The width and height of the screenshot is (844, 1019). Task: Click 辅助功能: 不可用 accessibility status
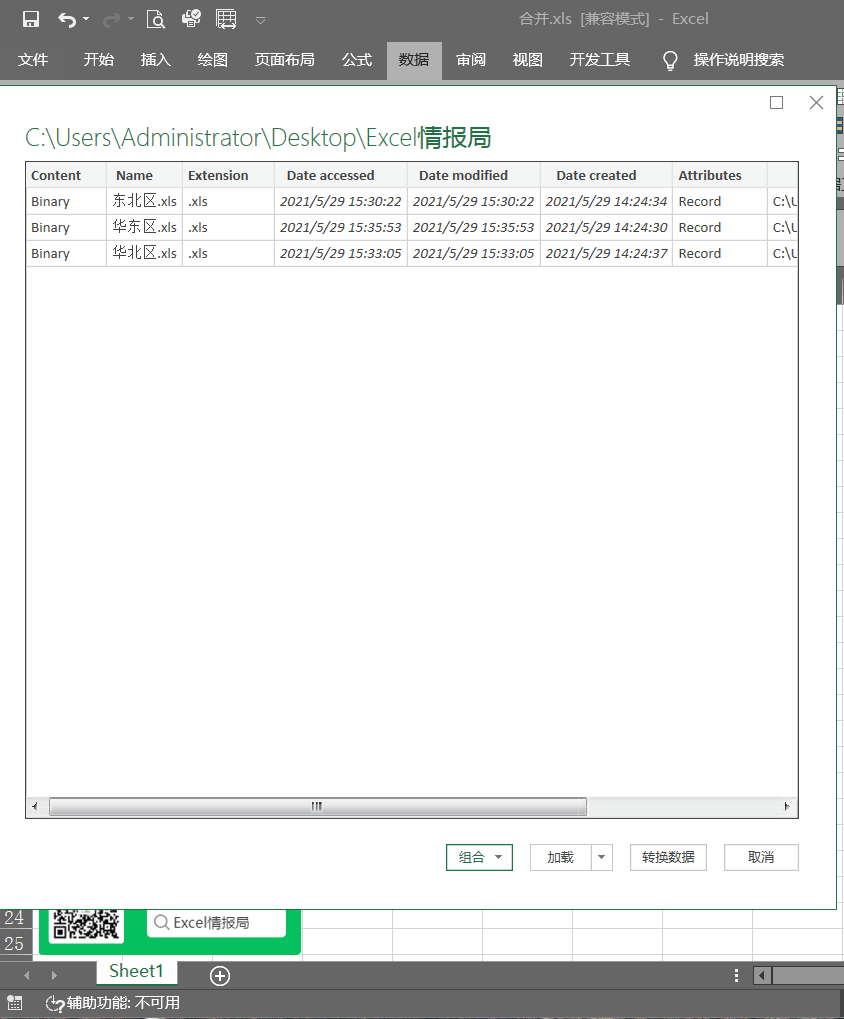[x=113, y=1003]
